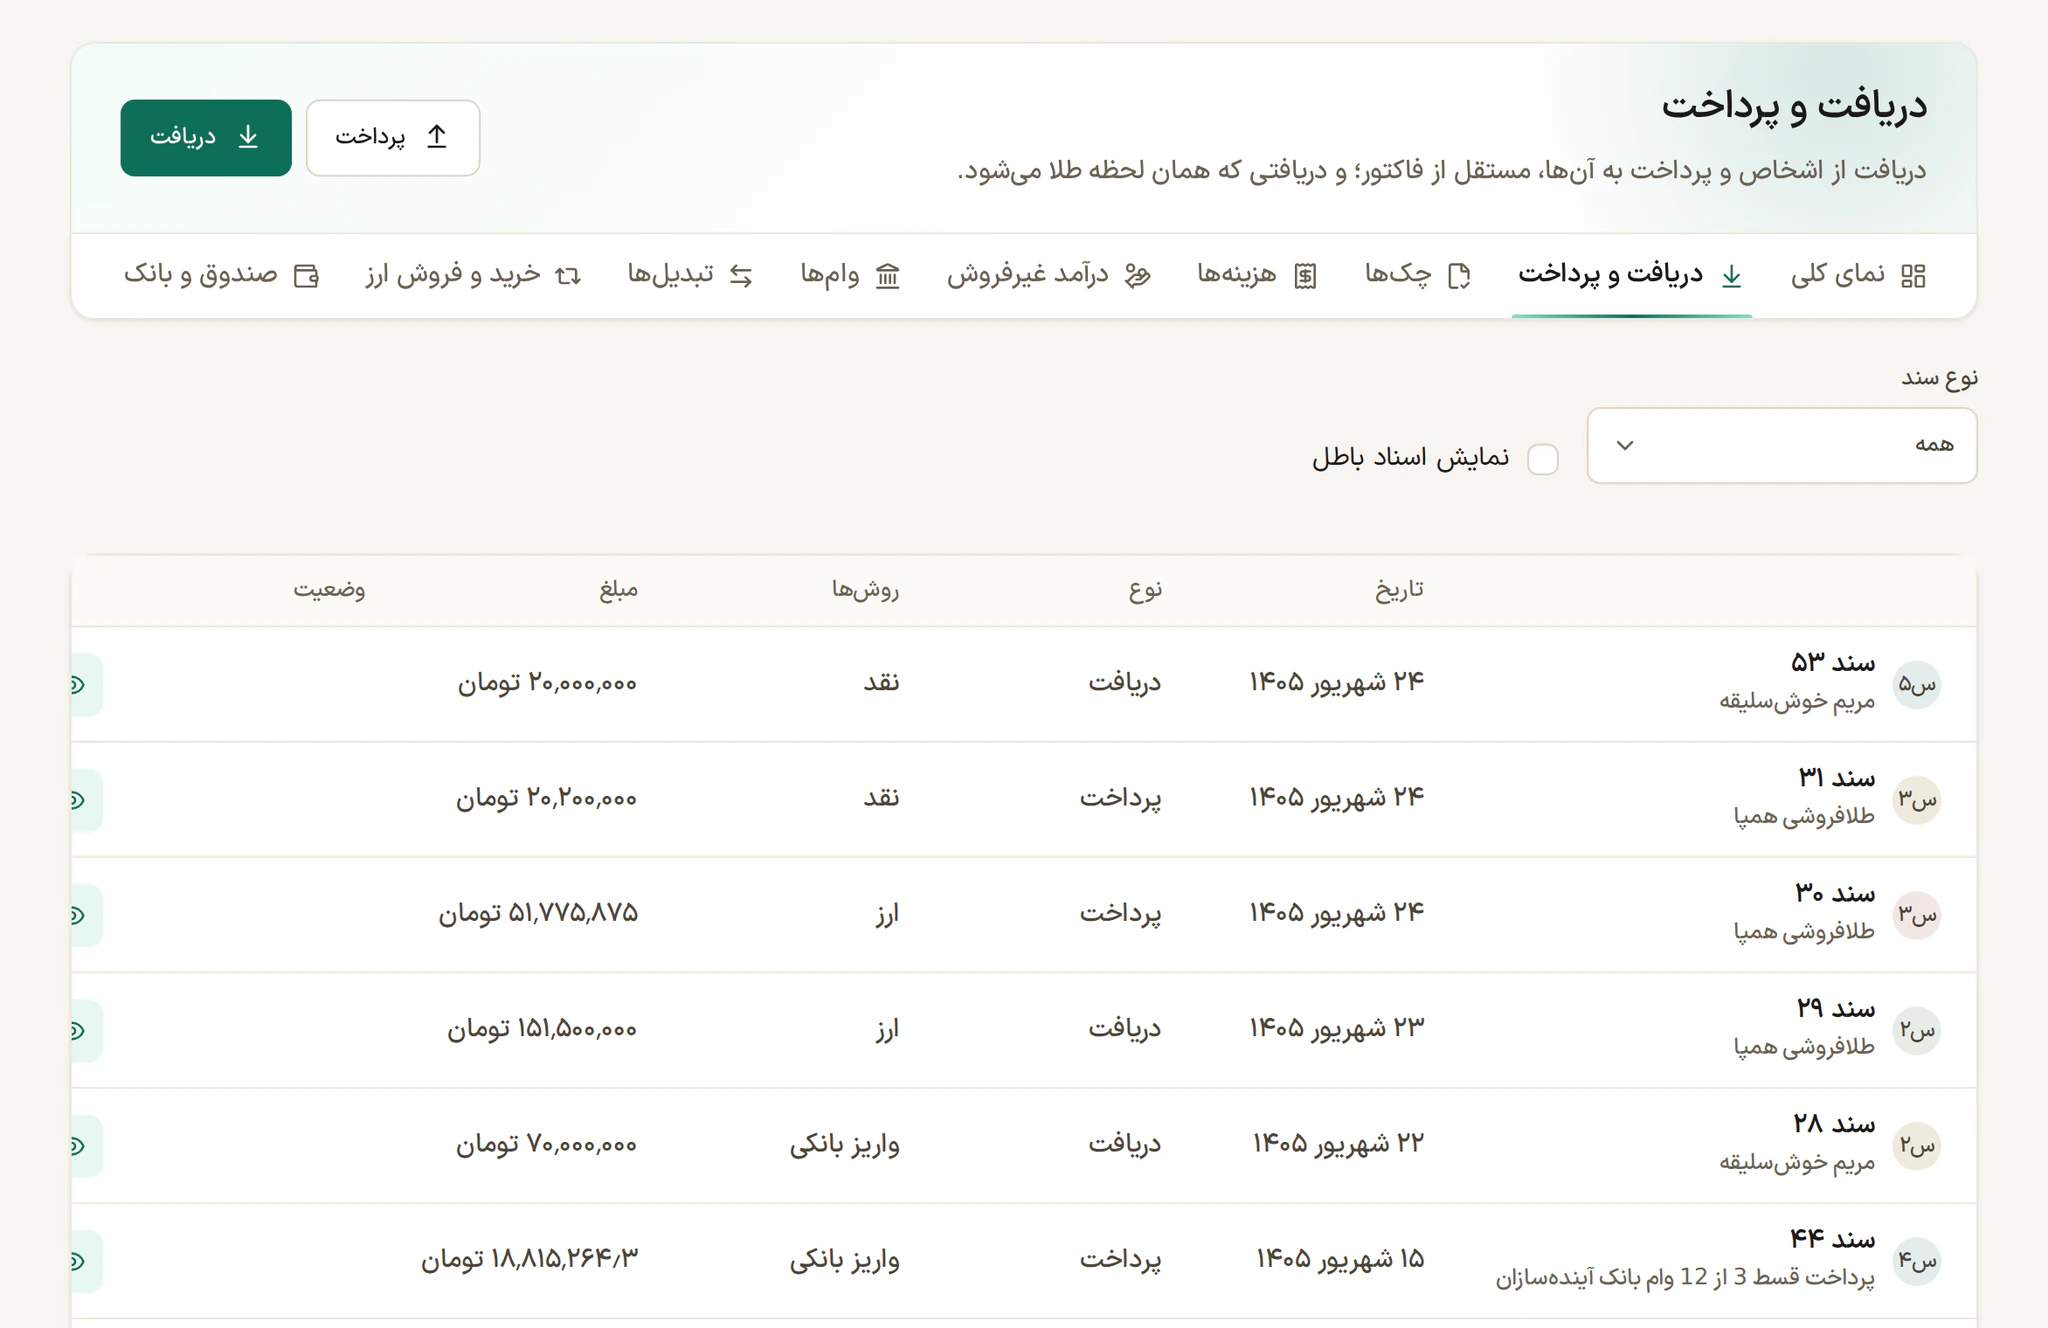
Task: Open the هزینه‌ها tab
Action: pyautogui.click(x=1257, y=275)
